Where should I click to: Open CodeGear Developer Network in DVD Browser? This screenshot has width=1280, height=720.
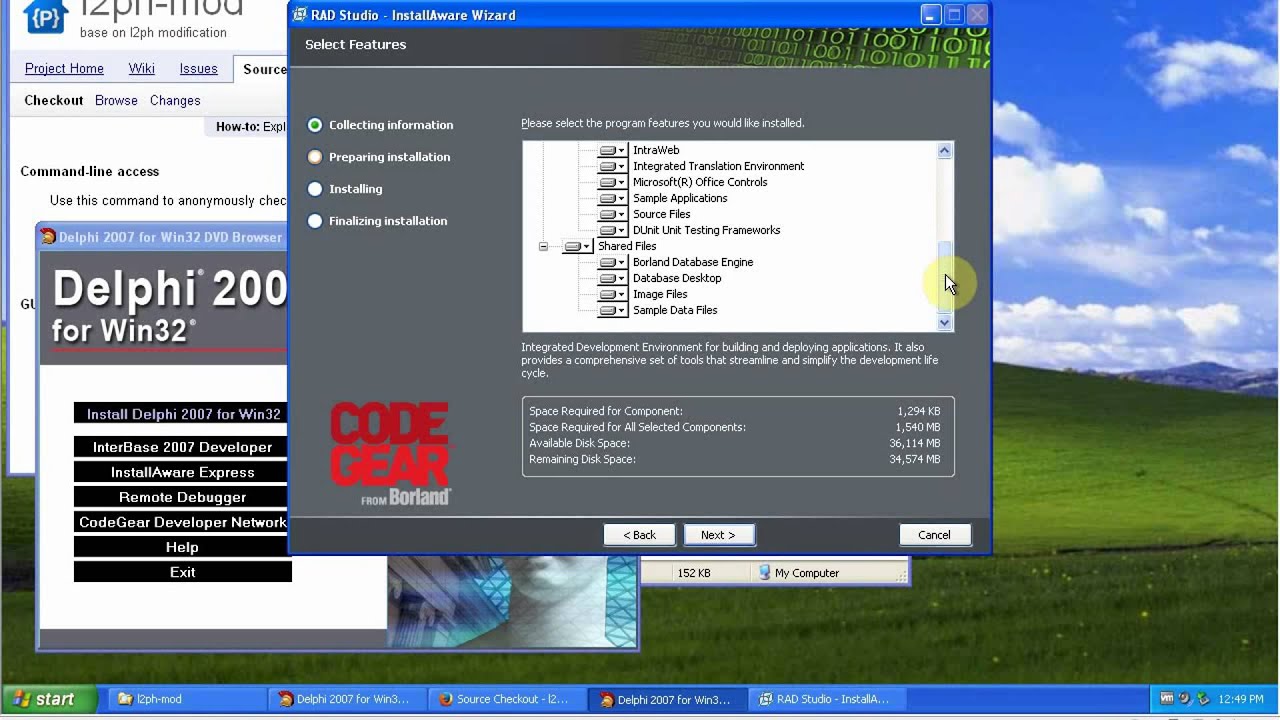point(182,522)
